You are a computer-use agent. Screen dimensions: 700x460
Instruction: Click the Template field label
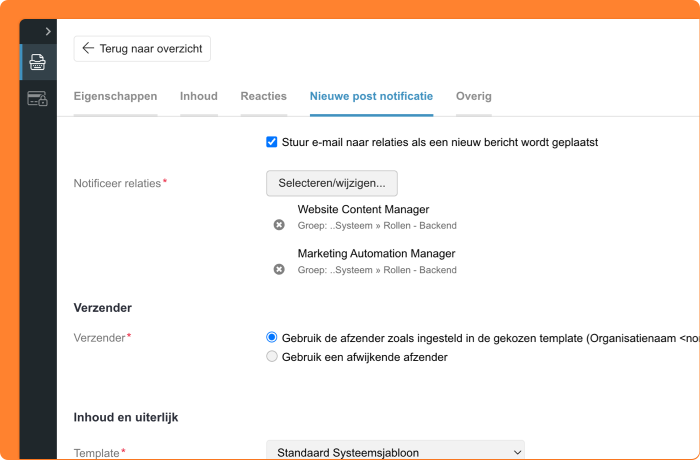tap(96, 453)
